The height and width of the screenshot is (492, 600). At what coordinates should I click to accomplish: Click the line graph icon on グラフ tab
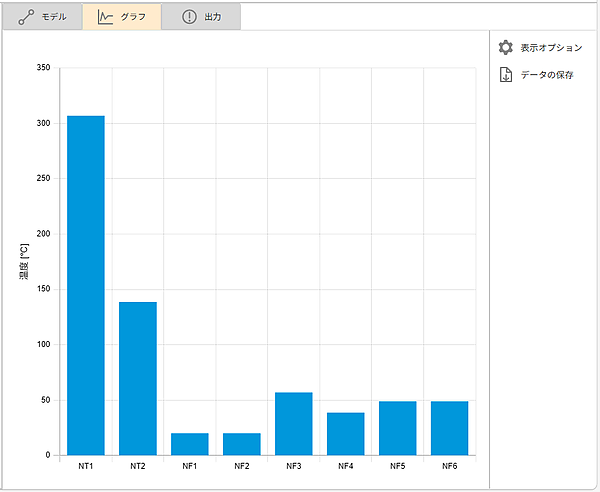[x=105, y=17]
